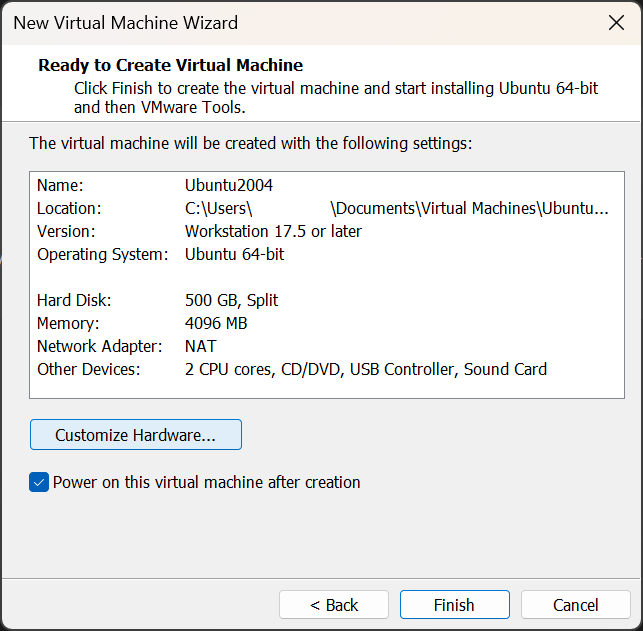Cancel the New Virtual Machine Wizard
Viewport: 643px width, 631px height.
pos(576,605)
